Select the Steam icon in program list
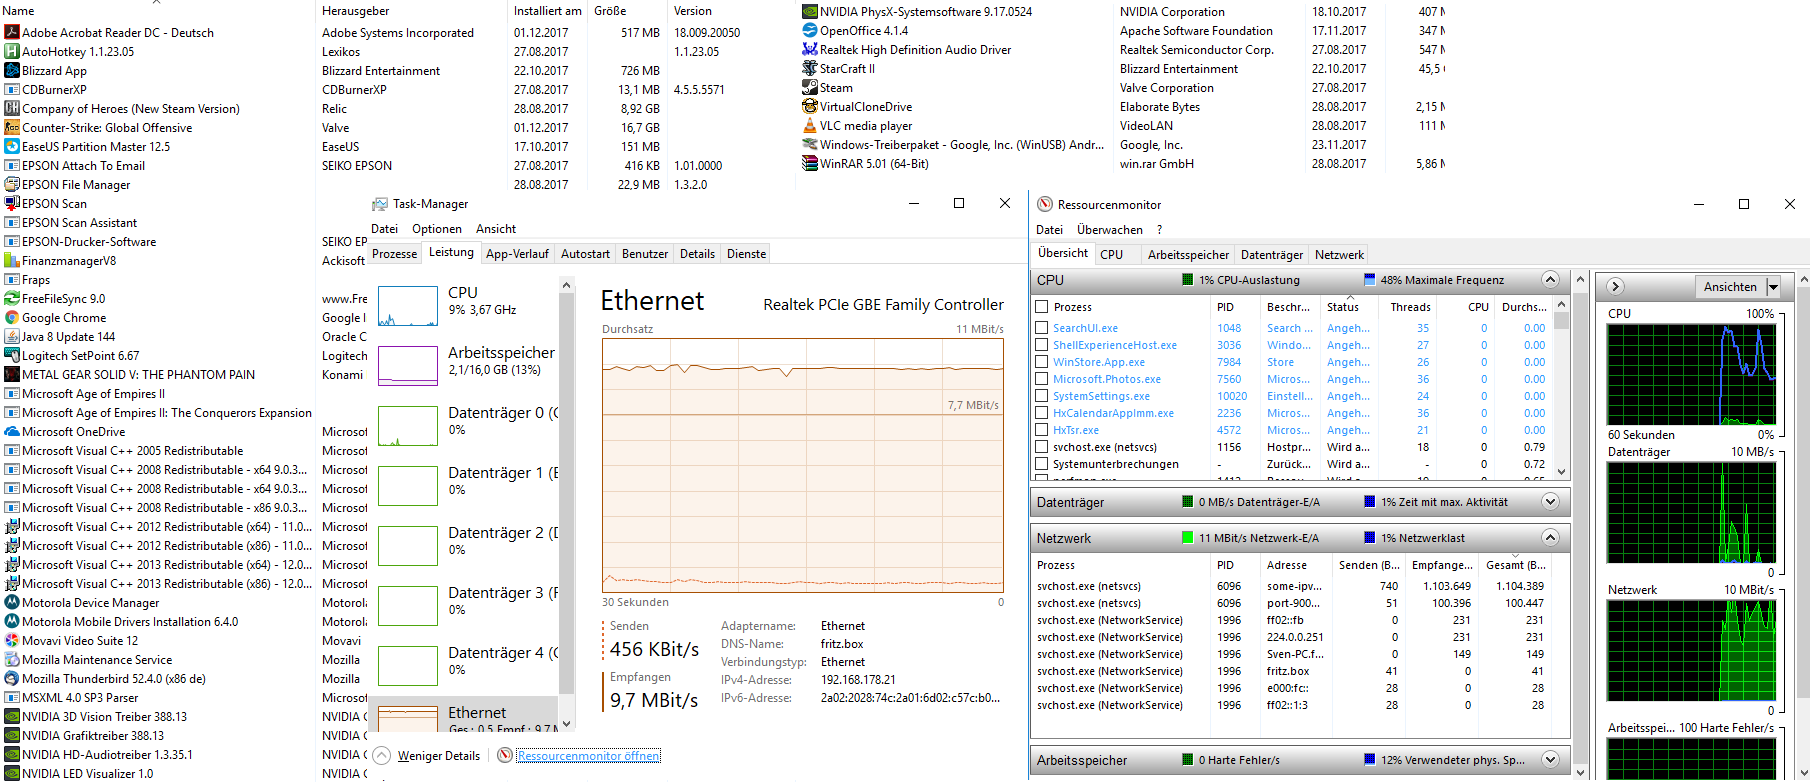This screenshot has width=1811, height=782. coord(810,88)
